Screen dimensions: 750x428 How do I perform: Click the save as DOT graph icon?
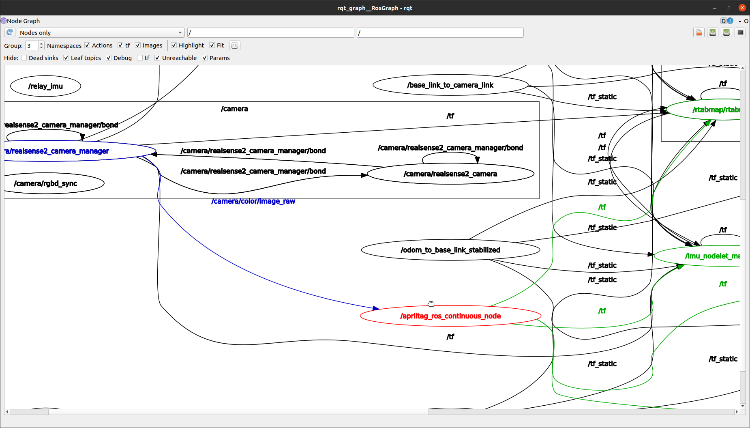point(712,32)
